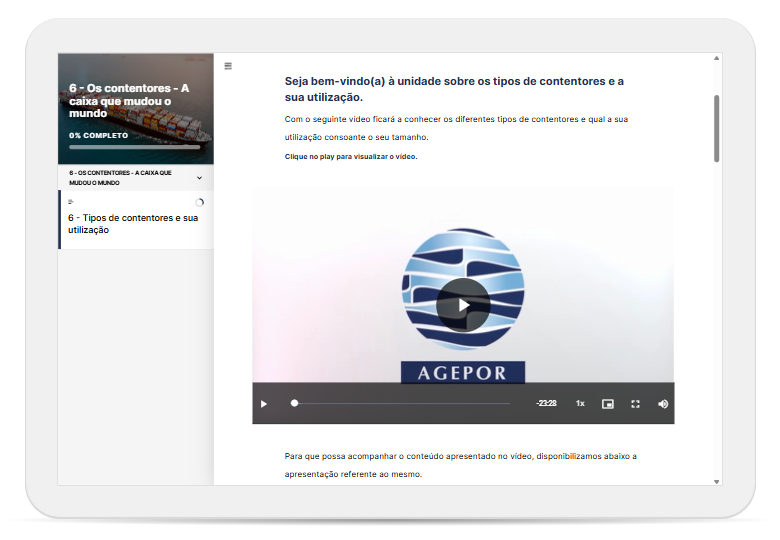Click the scroll down arrow of the page scrollbar
This screenshot has height=540, width=780.
716,481
